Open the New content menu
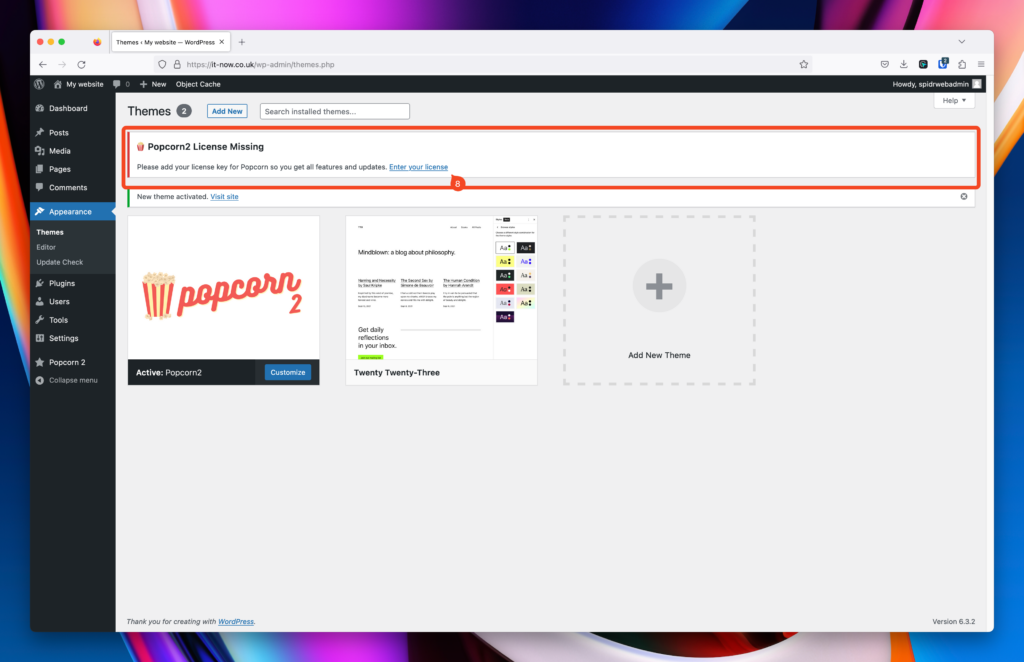Screen dimensions: 1024x662 click(x=153, y=84)
